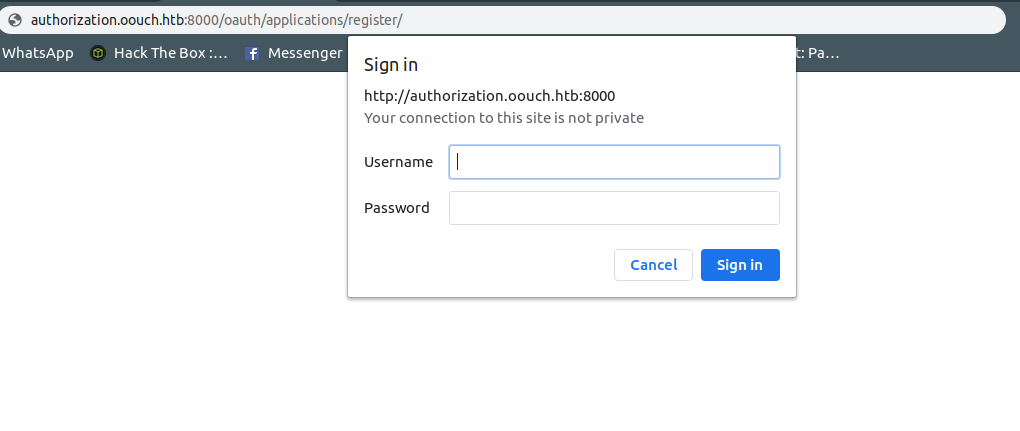
Task: Open the Hack The Box bookmark label
Action: tap(170, 53)
